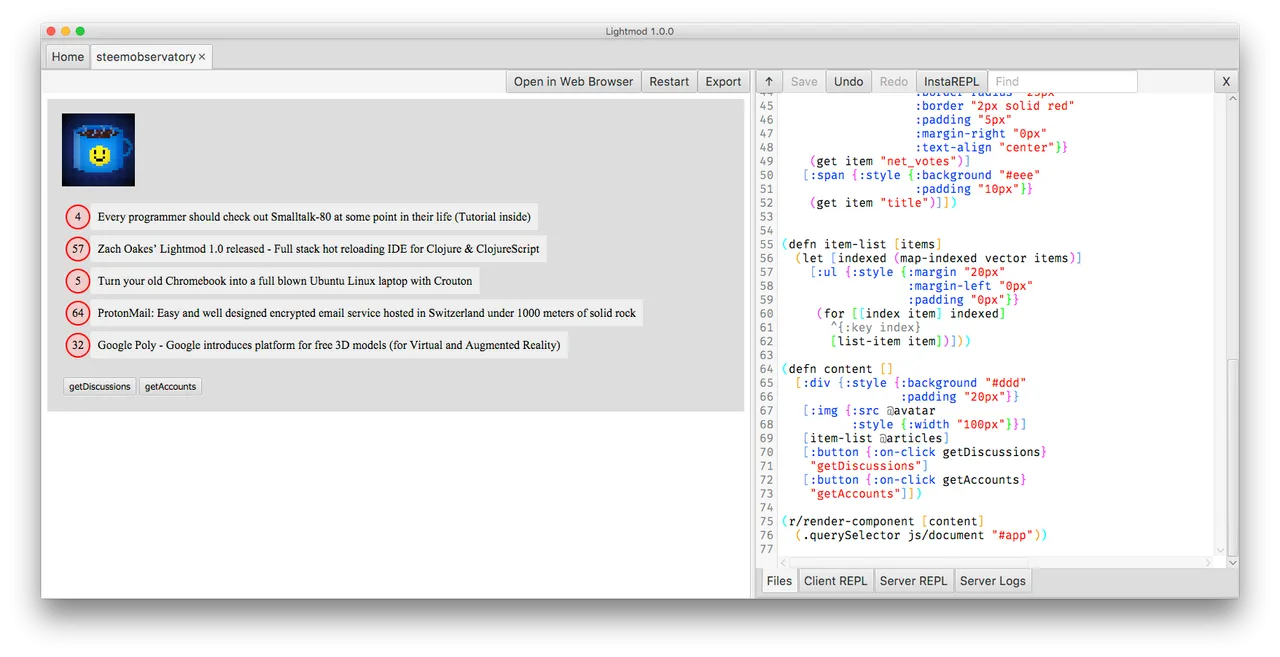Image resolution: width=1280 pixels, height=657 pixels.
Task: Click the "#app" querySelector code line
Action: click(921, 535)
